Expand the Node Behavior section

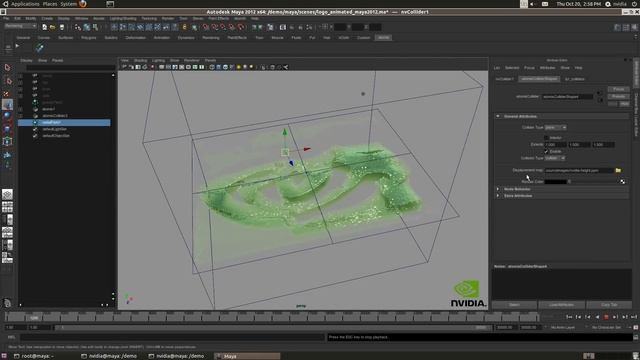click(x=498, y=189)
